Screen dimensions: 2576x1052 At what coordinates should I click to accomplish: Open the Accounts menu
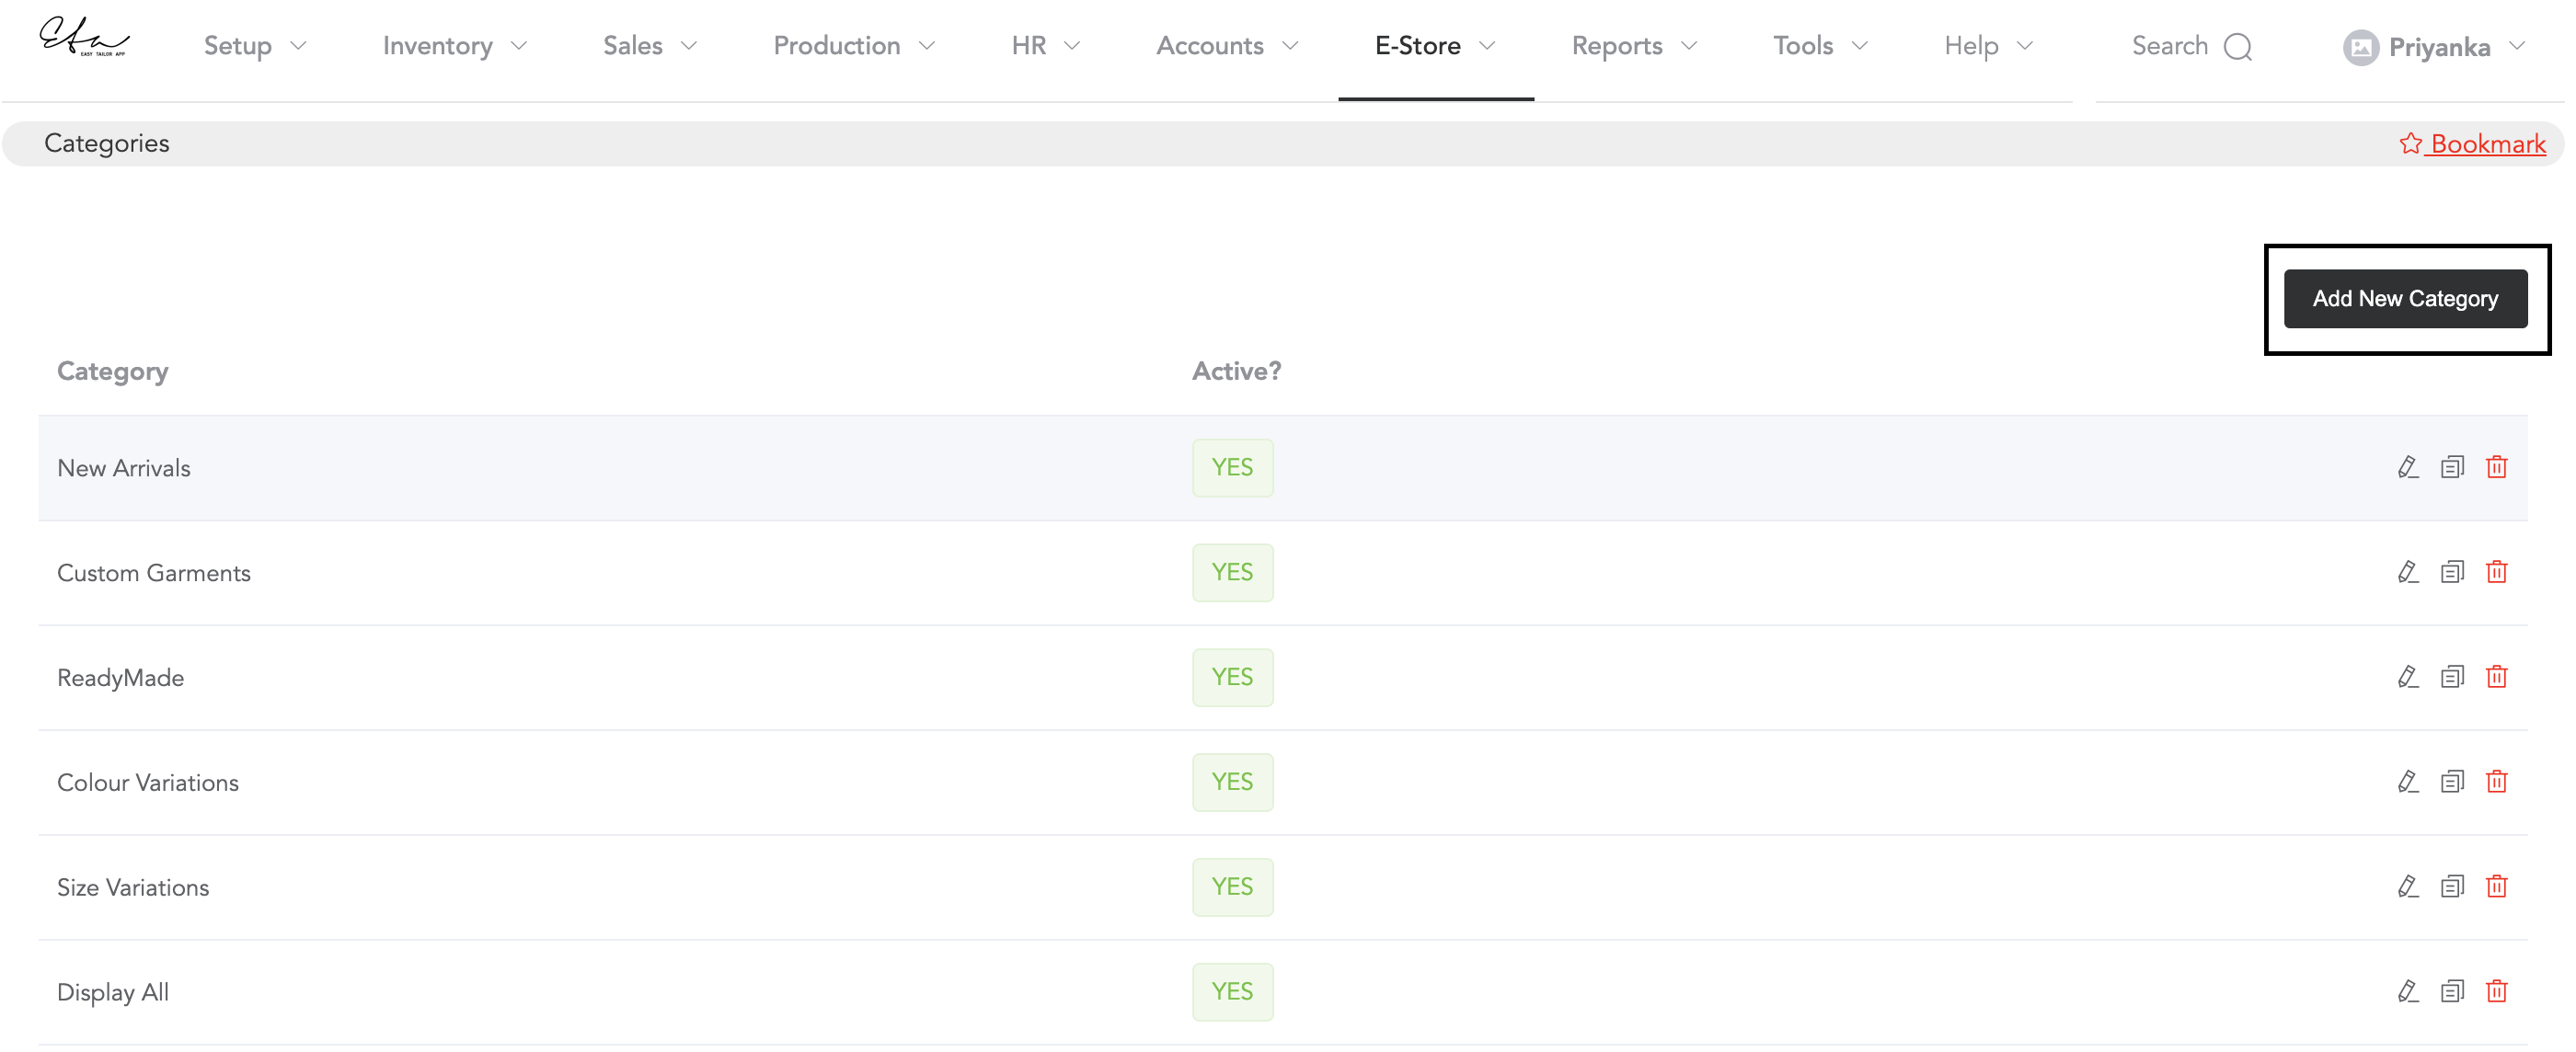pos(1227,46)
